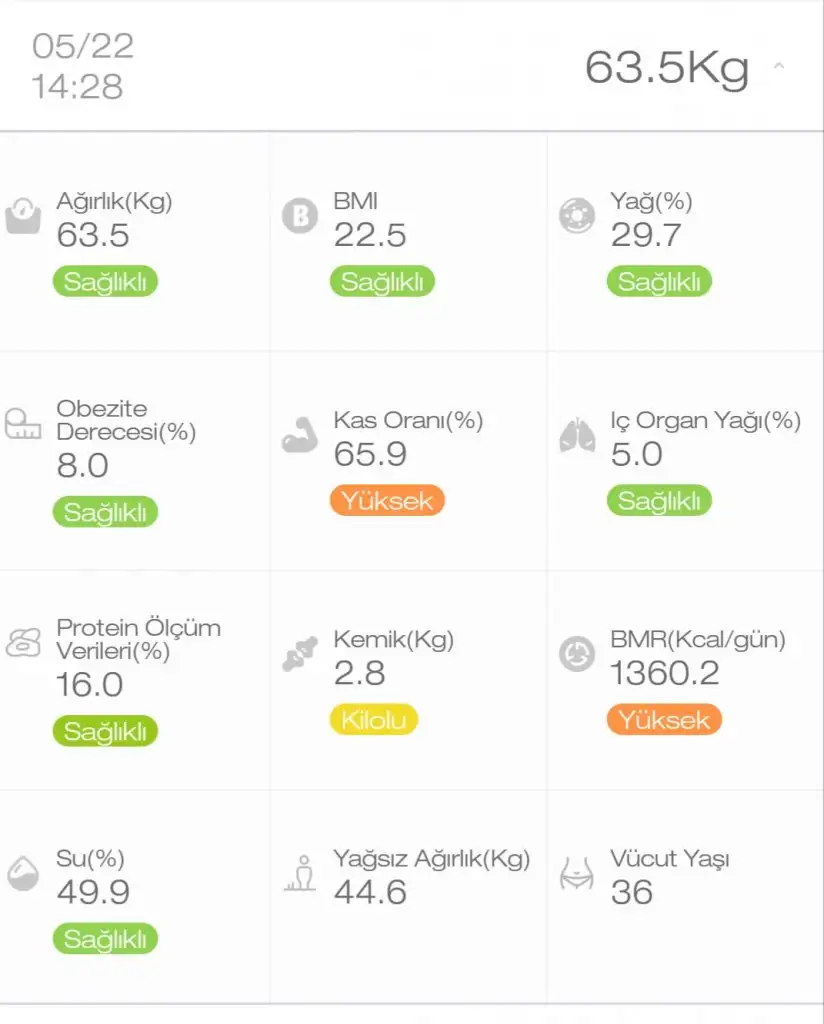The width and height of the screenshot is (824, 1024).
Task: Click the Yağsız Ağırlık person icon
Action: [299, 873]
